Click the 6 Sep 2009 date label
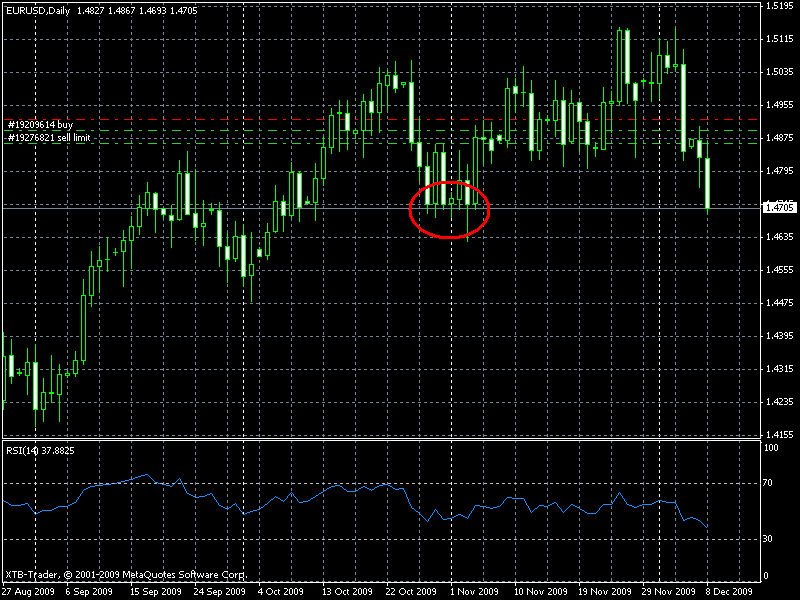The image size is (800, 600). [89, 592]
